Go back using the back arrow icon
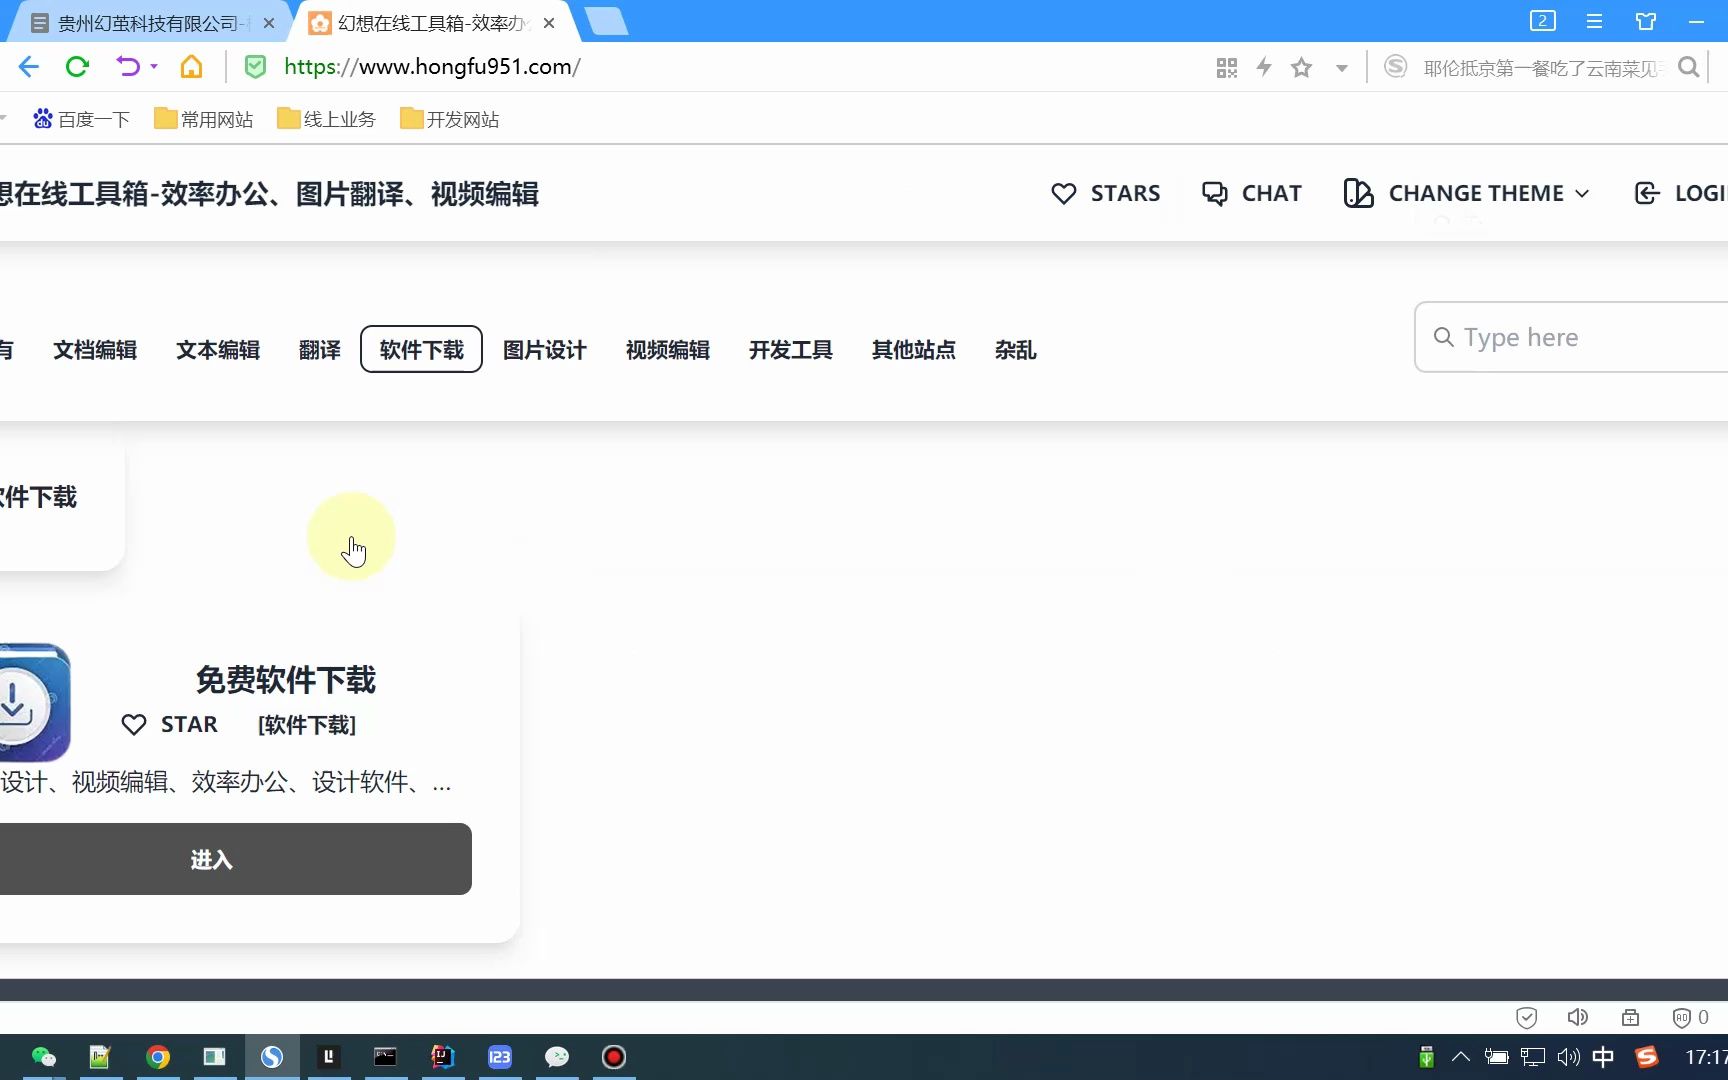1728x1080 pixels. click(x=28, y=66)
